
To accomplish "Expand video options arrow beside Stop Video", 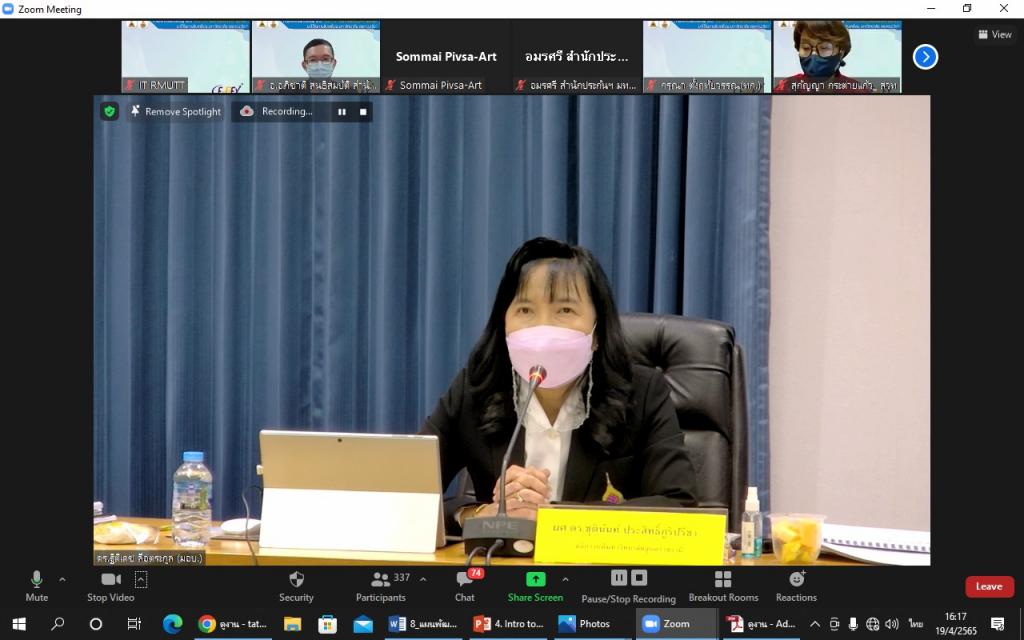I will tap(141, 579).
